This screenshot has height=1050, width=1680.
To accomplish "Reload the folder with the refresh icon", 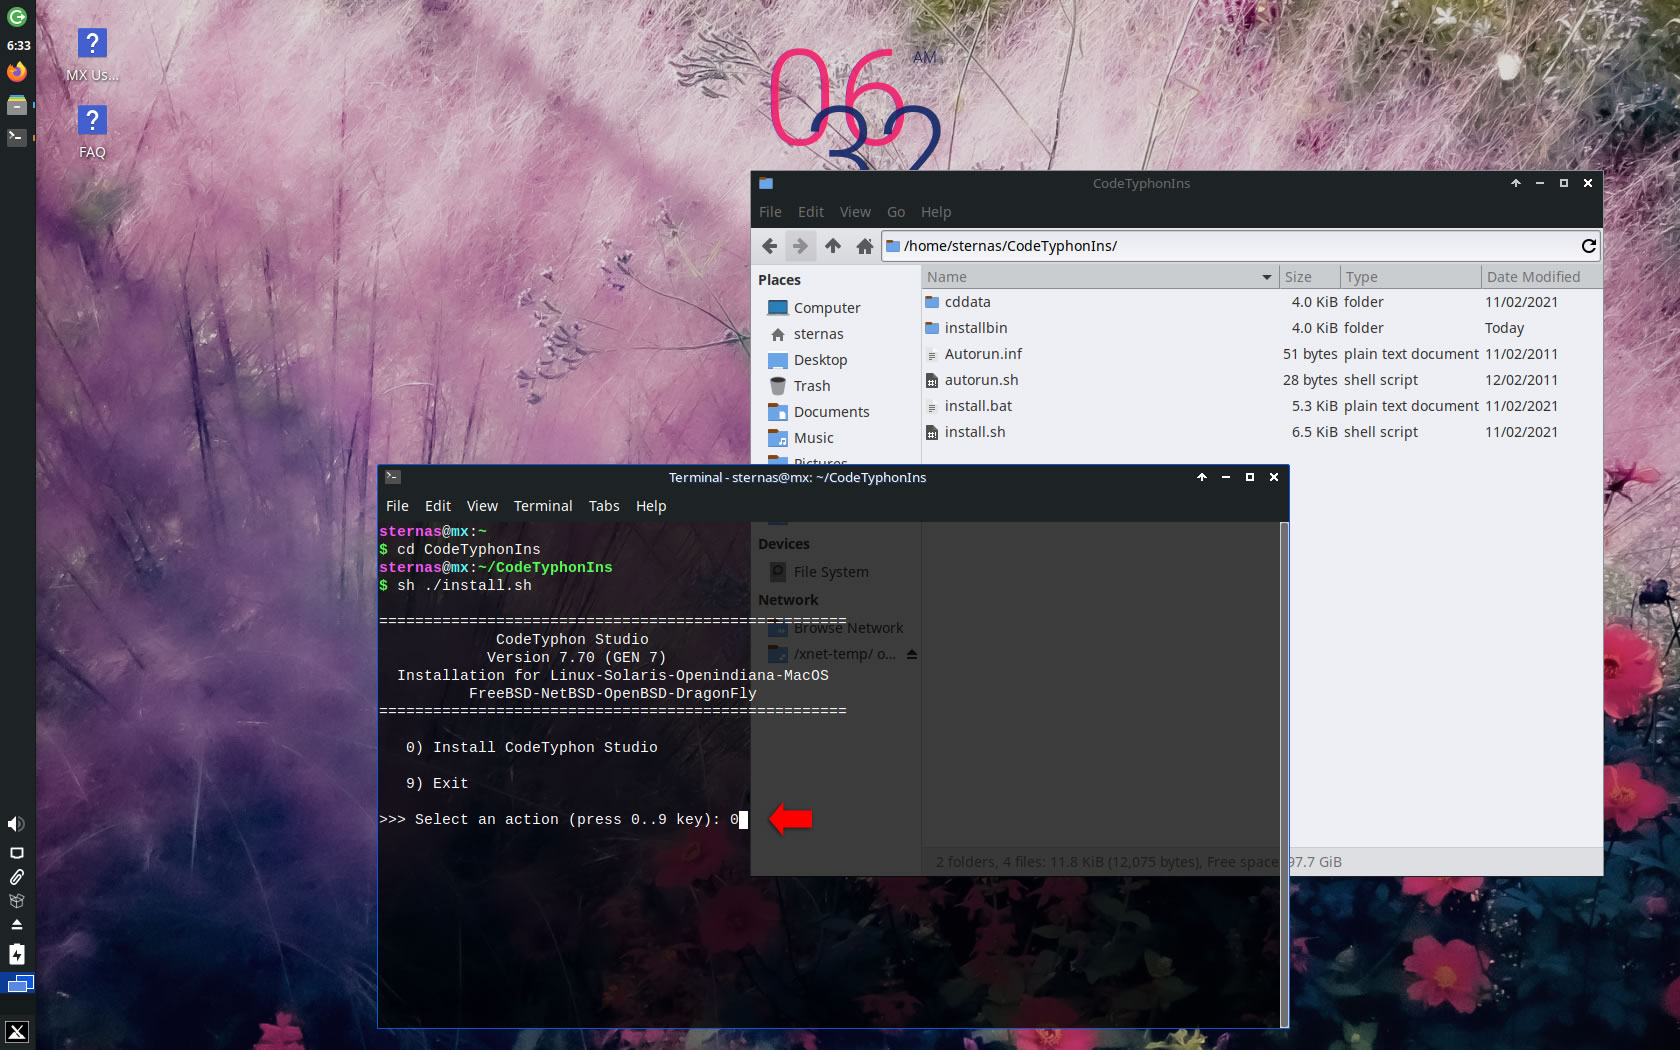I will pos(1588,246).
